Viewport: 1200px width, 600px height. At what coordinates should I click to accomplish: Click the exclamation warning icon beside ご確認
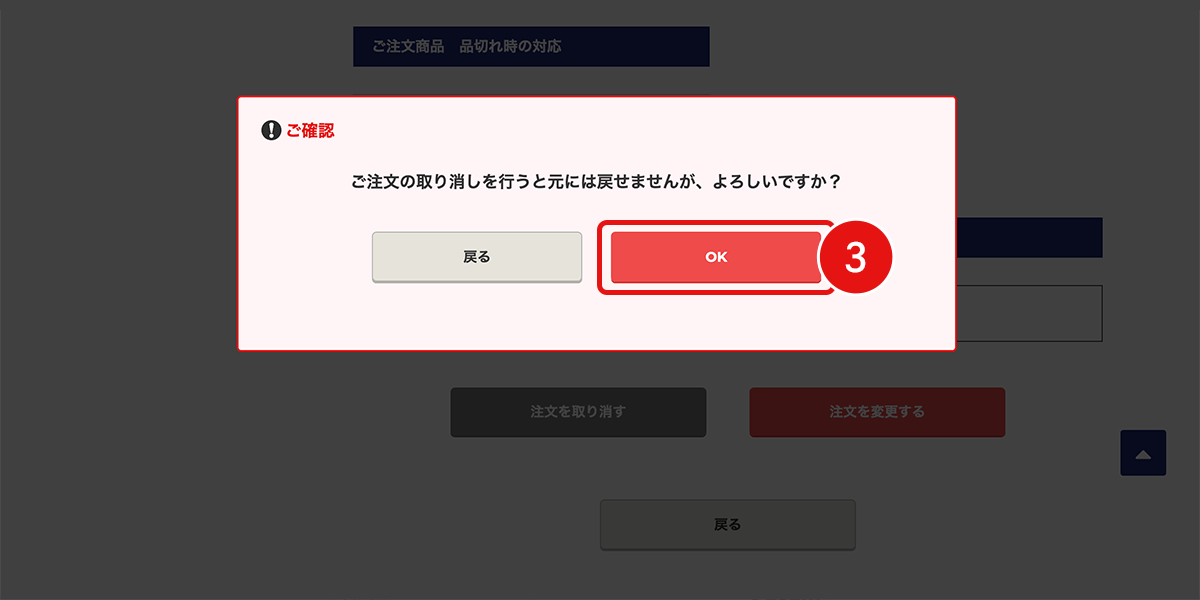271,131
